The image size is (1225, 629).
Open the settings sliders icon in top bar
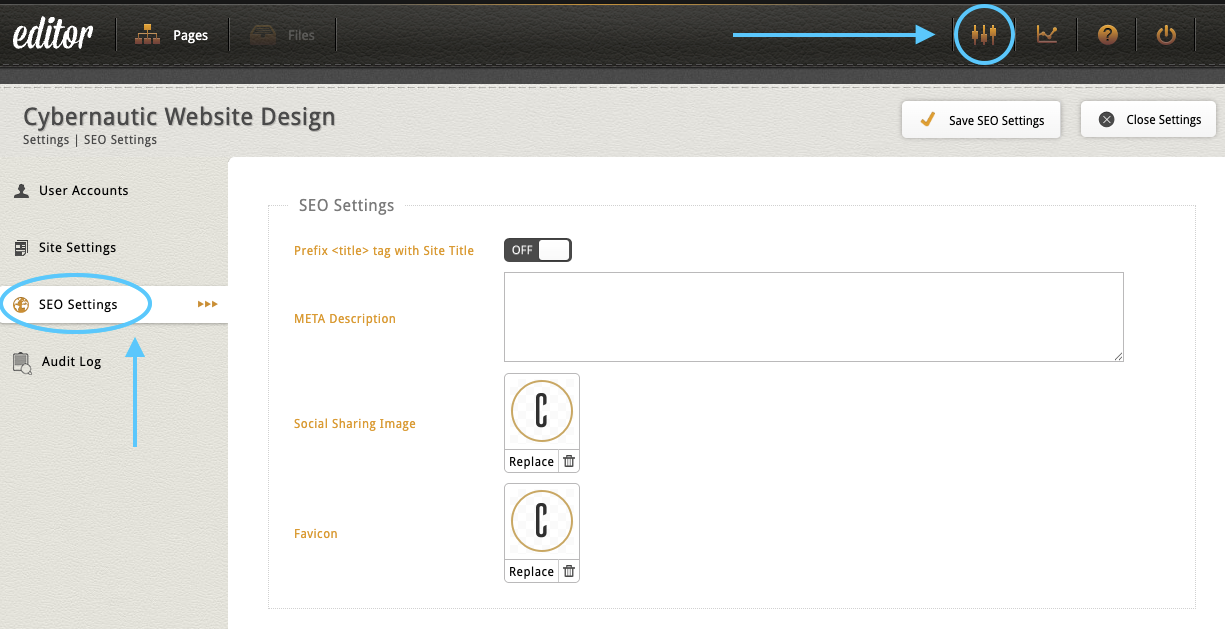pyautogui.click(x=984, y=35)
